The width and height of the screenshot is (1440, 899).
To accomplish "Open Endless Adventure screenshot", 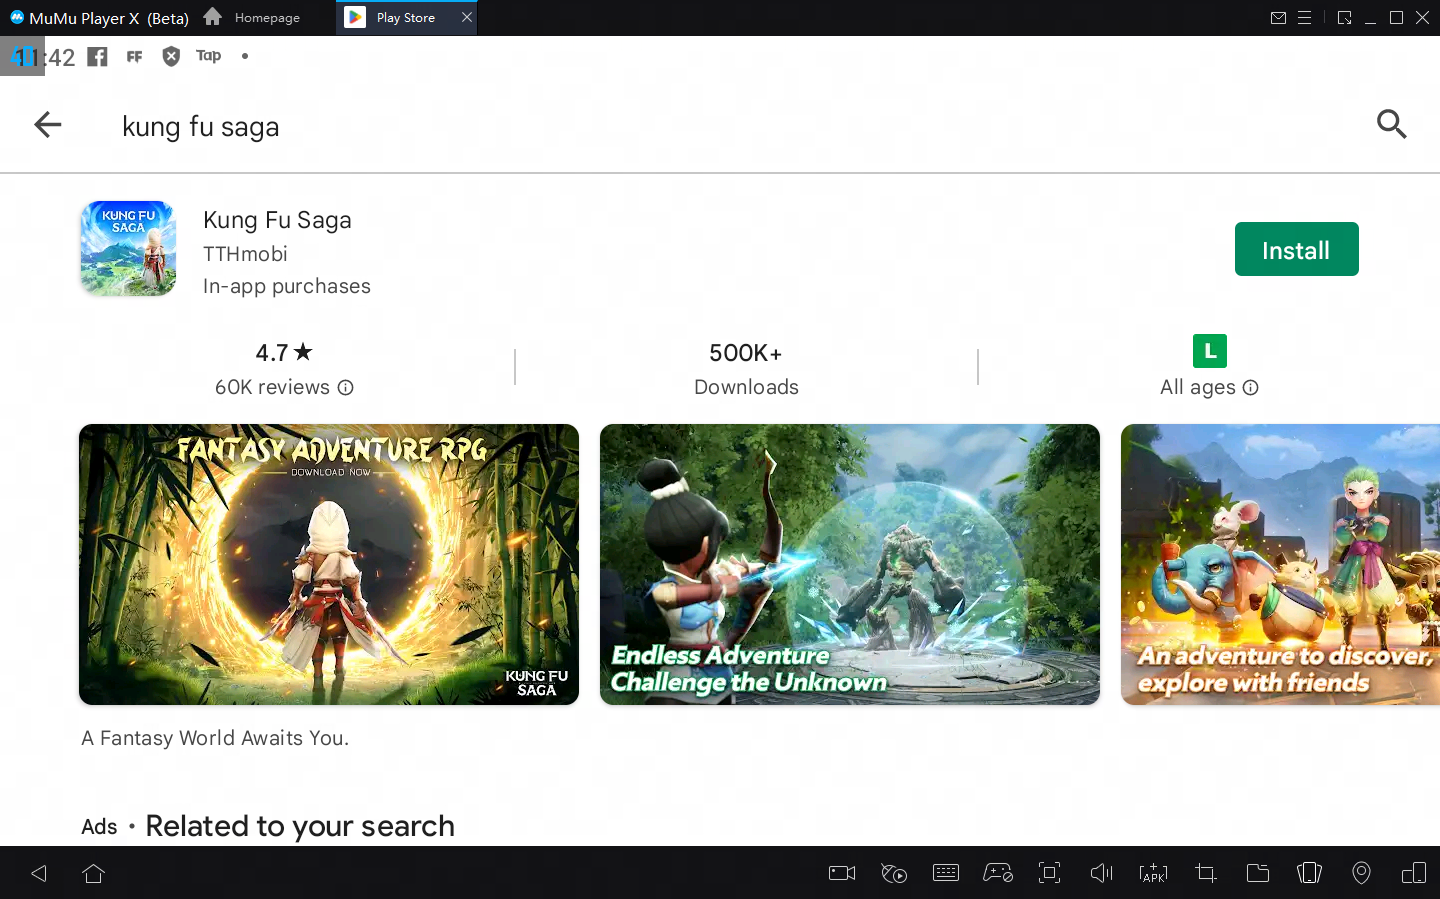I will 850,565.
